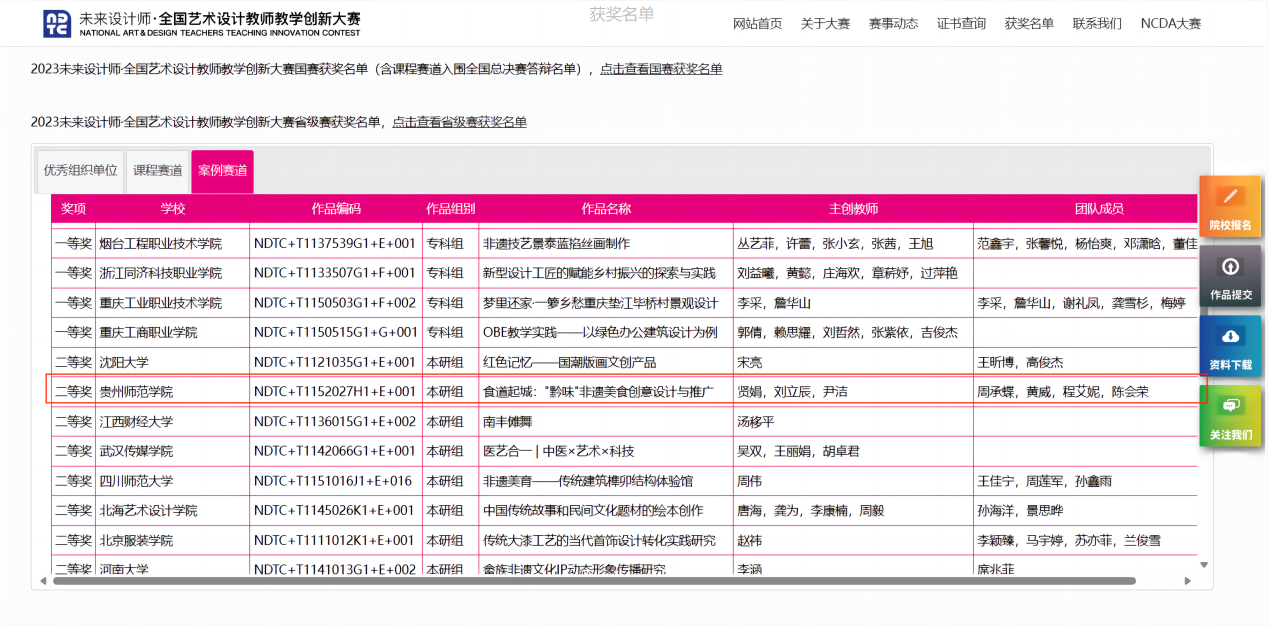The image size is (1268, 626).
Task: Open the 赛事动态 navigation item
Action: point(893,24)
